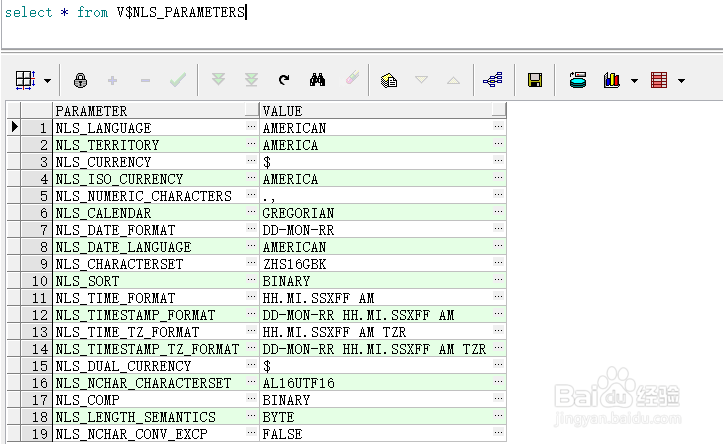
Task: Click the select-all corner cell of grid
Action: point(13,111)
